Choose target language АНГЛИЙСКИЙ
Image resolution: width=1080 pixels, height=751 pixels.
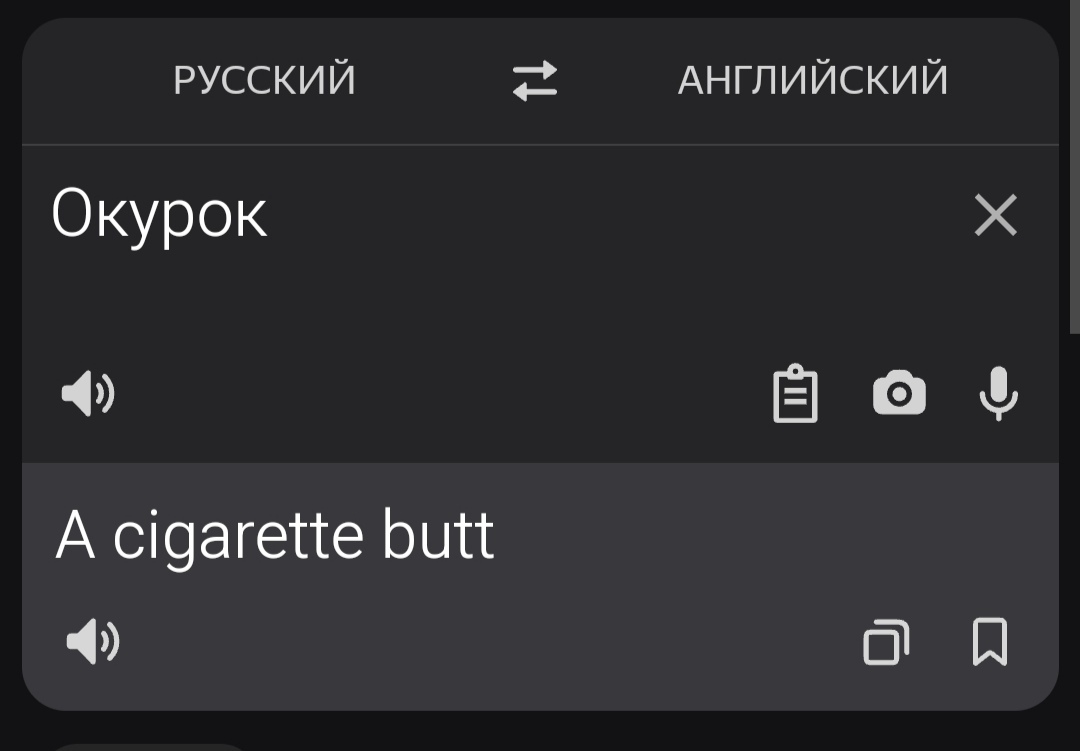[x=813, y=80]
